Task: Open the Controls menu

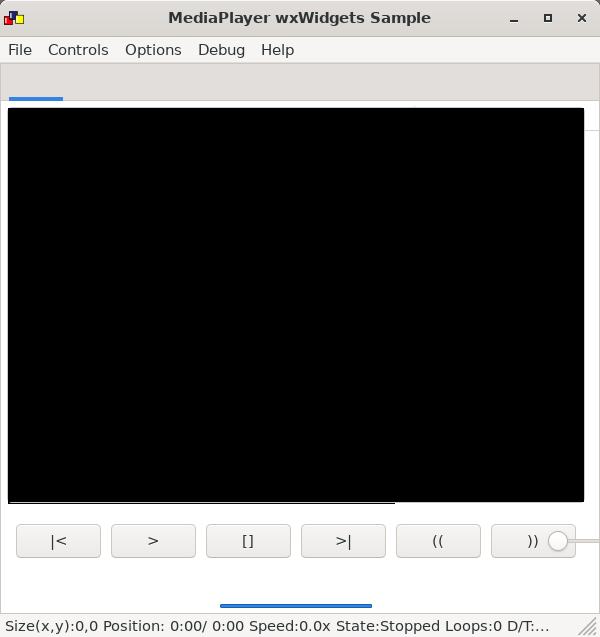Action: (x=78, y=50)
